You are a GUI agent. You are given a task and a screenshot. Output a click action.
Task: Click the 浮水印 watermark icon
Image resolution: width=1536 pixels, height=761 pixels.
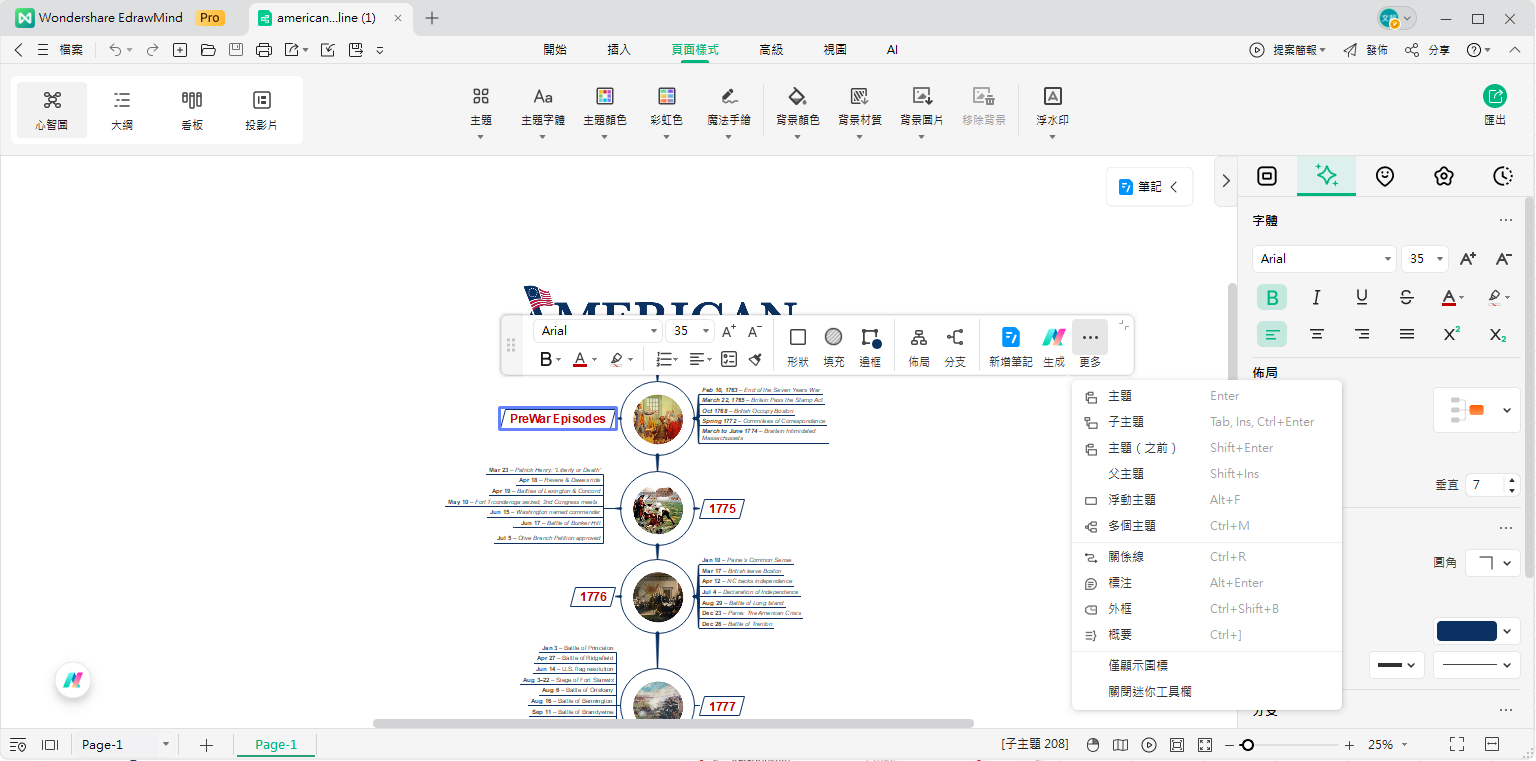click(1052, 97)
